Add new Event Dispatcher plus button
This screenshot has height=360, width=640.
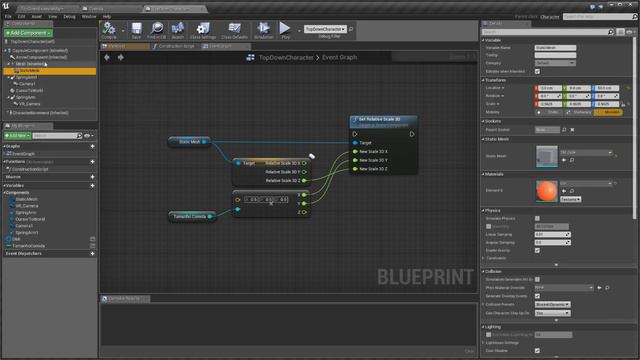click(x=92, y=253)
